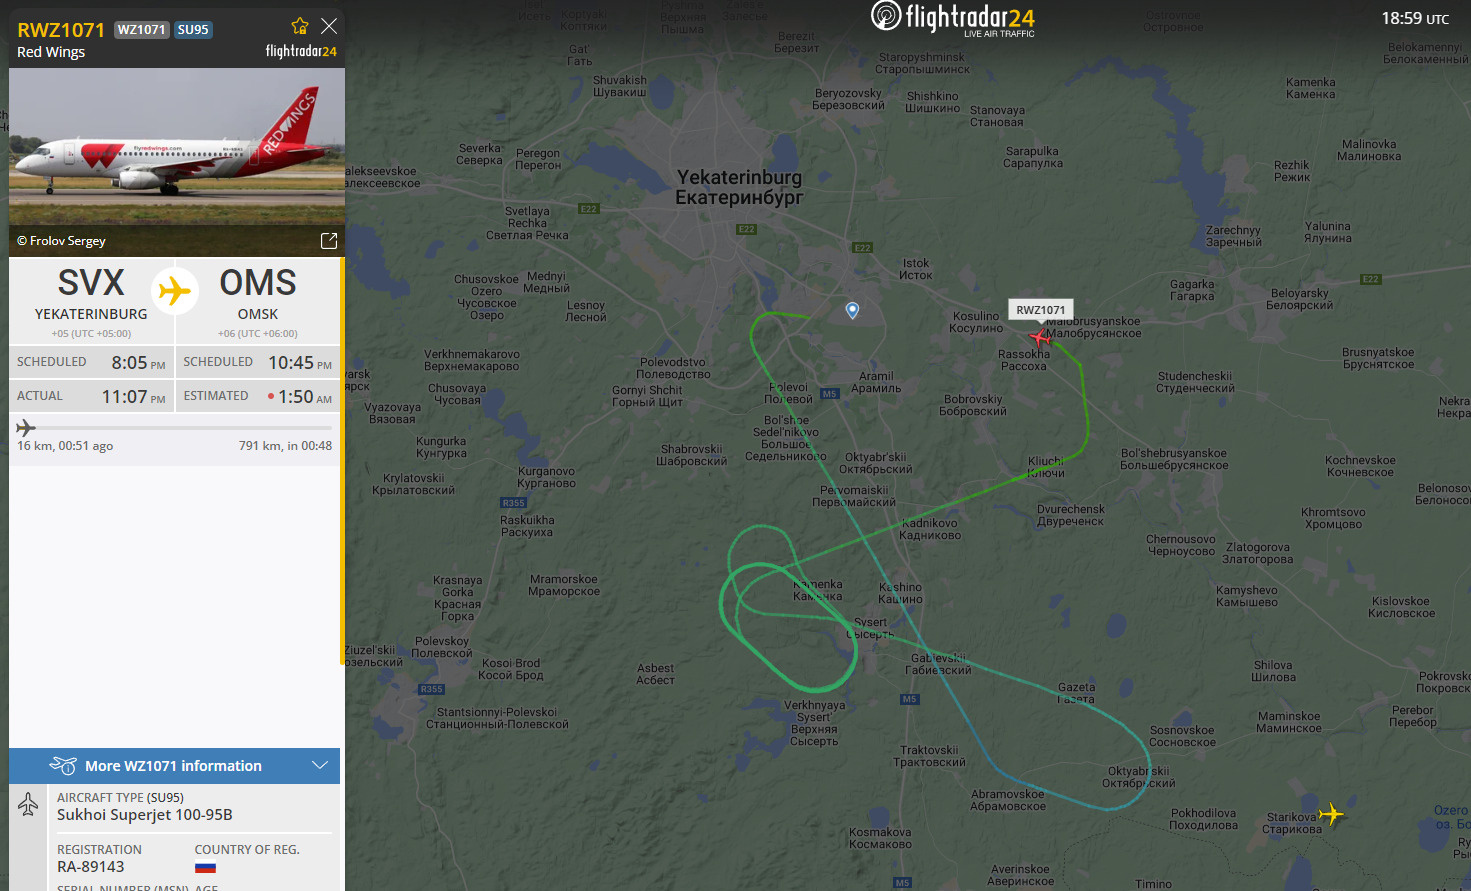The height and width of the screenshot is (891, 1471).
Task: Click the flight progress bar plane marker
Action: pyautogui.click(x=26, y=428)
